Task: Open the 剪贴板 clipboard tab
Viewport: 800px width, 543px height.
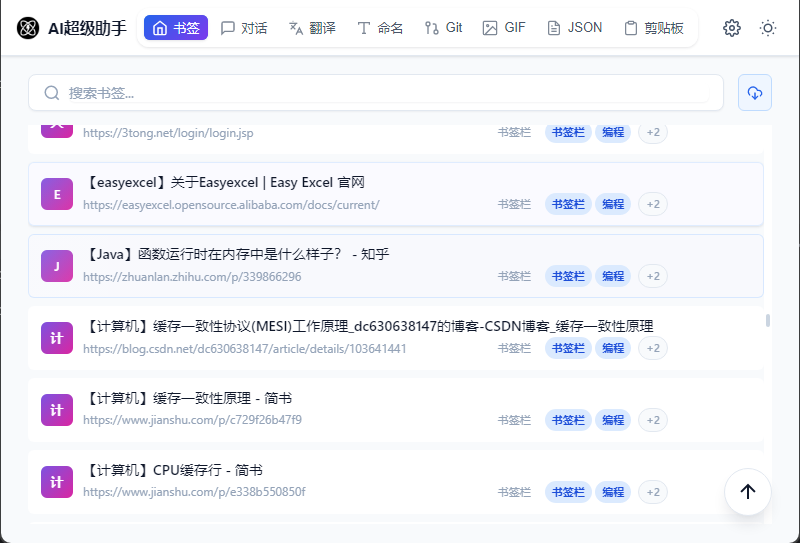Action: pyautogui.click(x=654, y=28)
